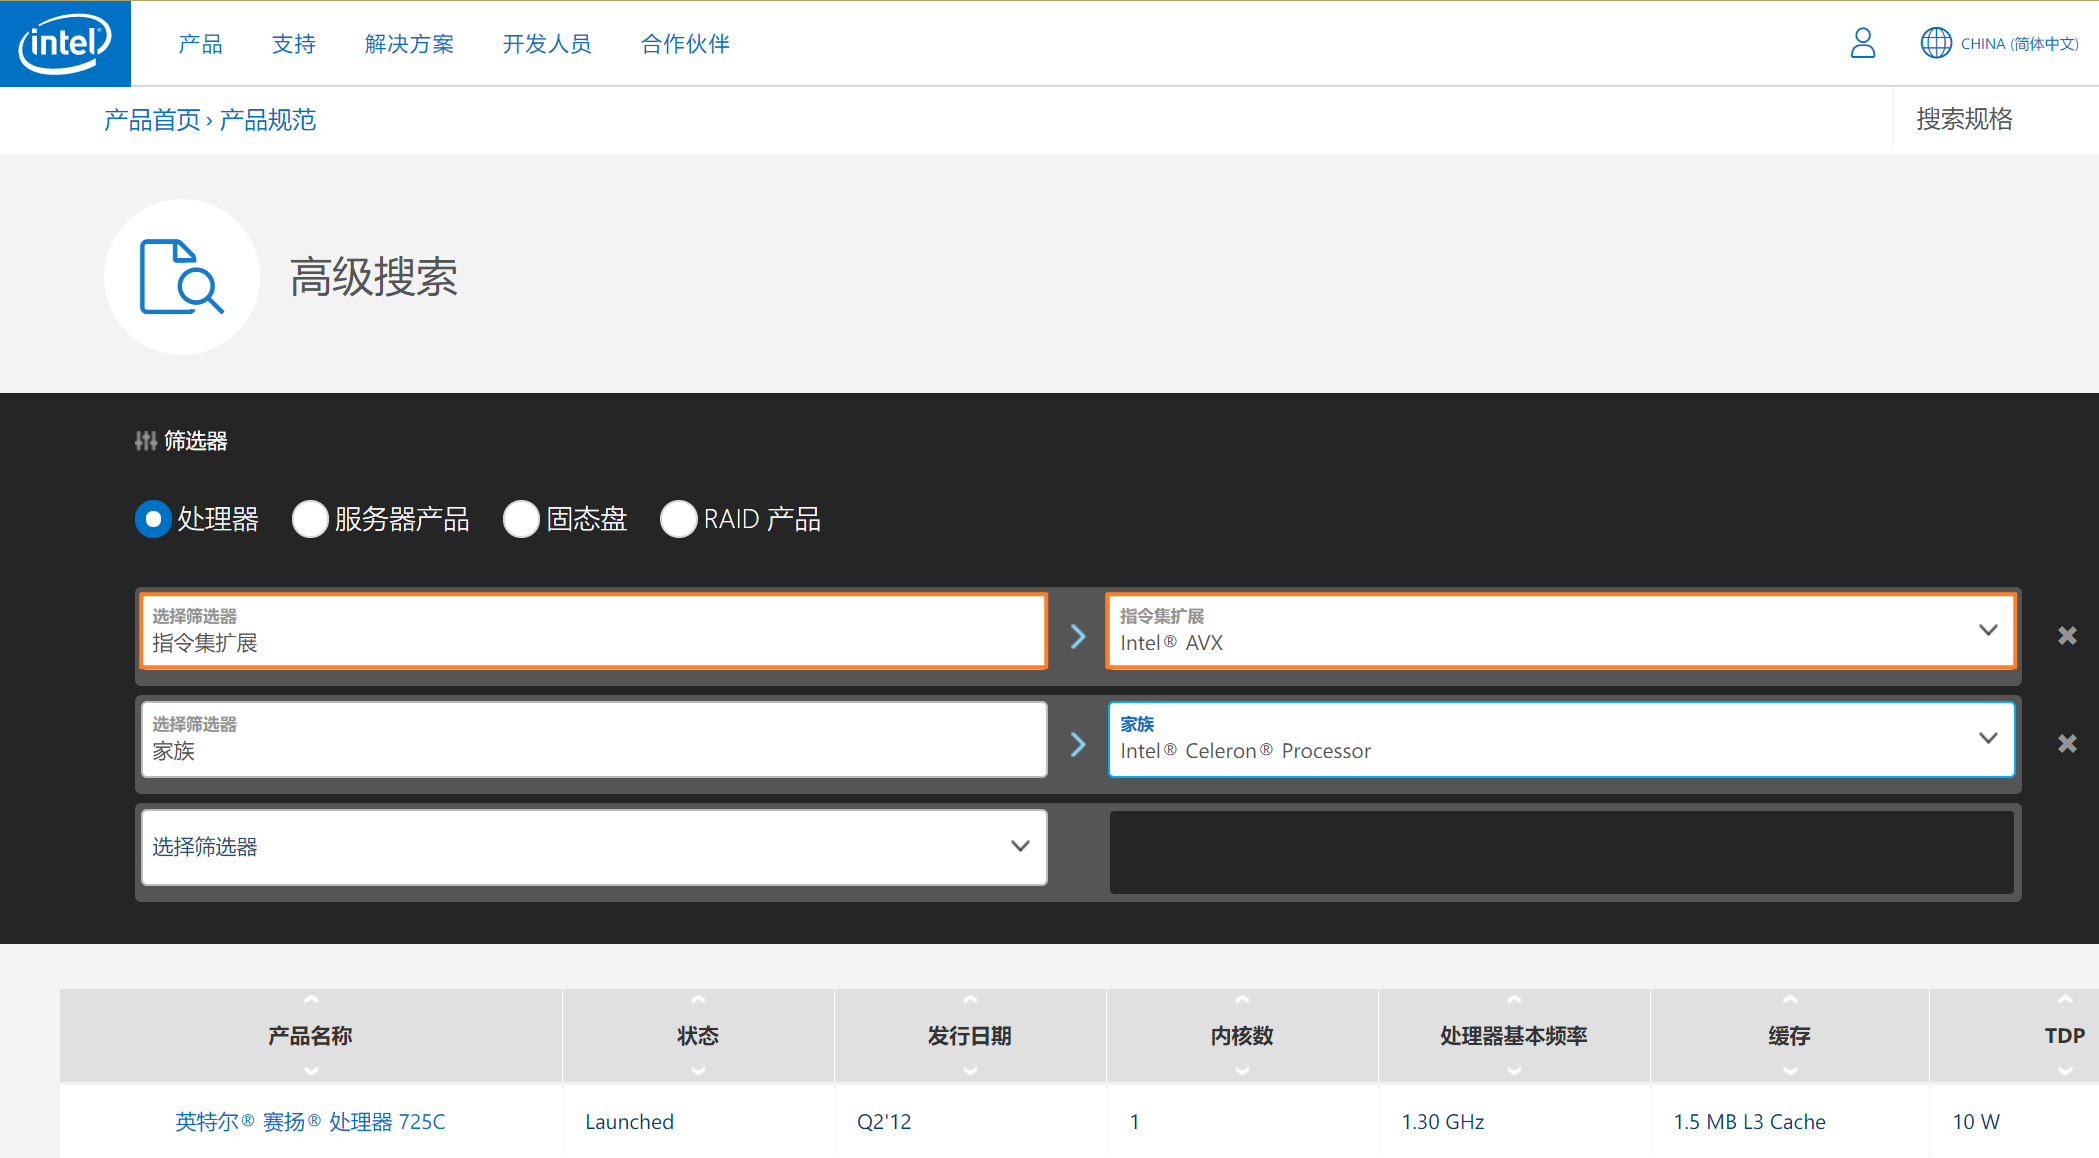Sort 产品名称 column descending
The height and width of the screenshot is (1158, 2099).
(311, 1070)
